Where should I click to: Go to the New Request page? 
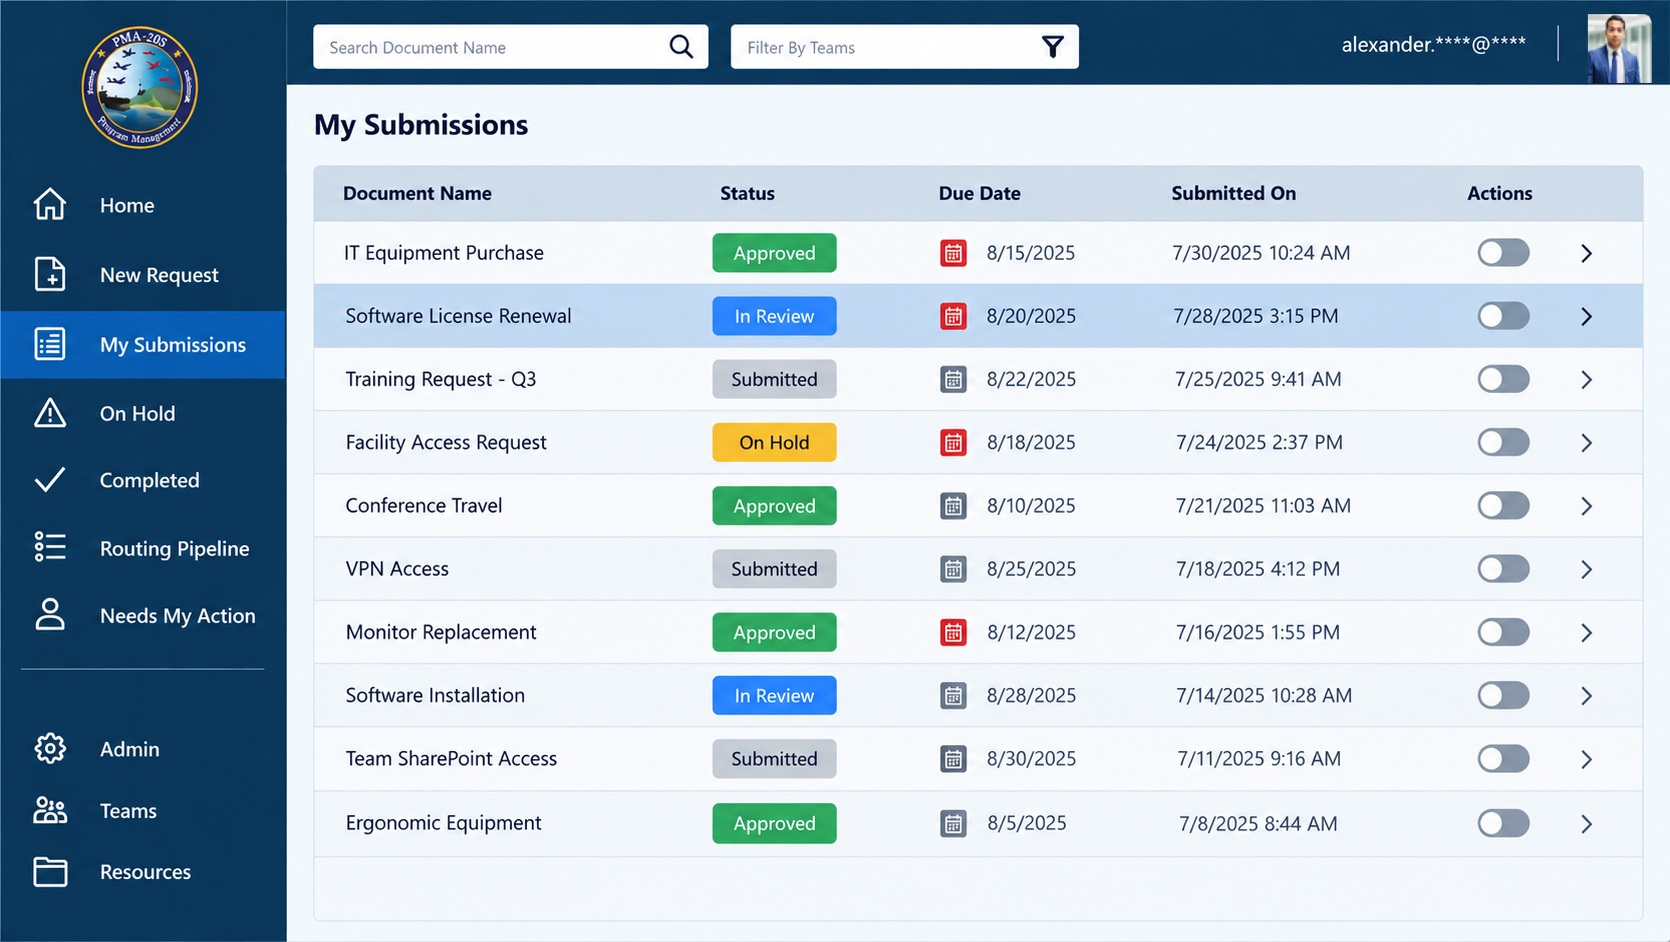143,275
